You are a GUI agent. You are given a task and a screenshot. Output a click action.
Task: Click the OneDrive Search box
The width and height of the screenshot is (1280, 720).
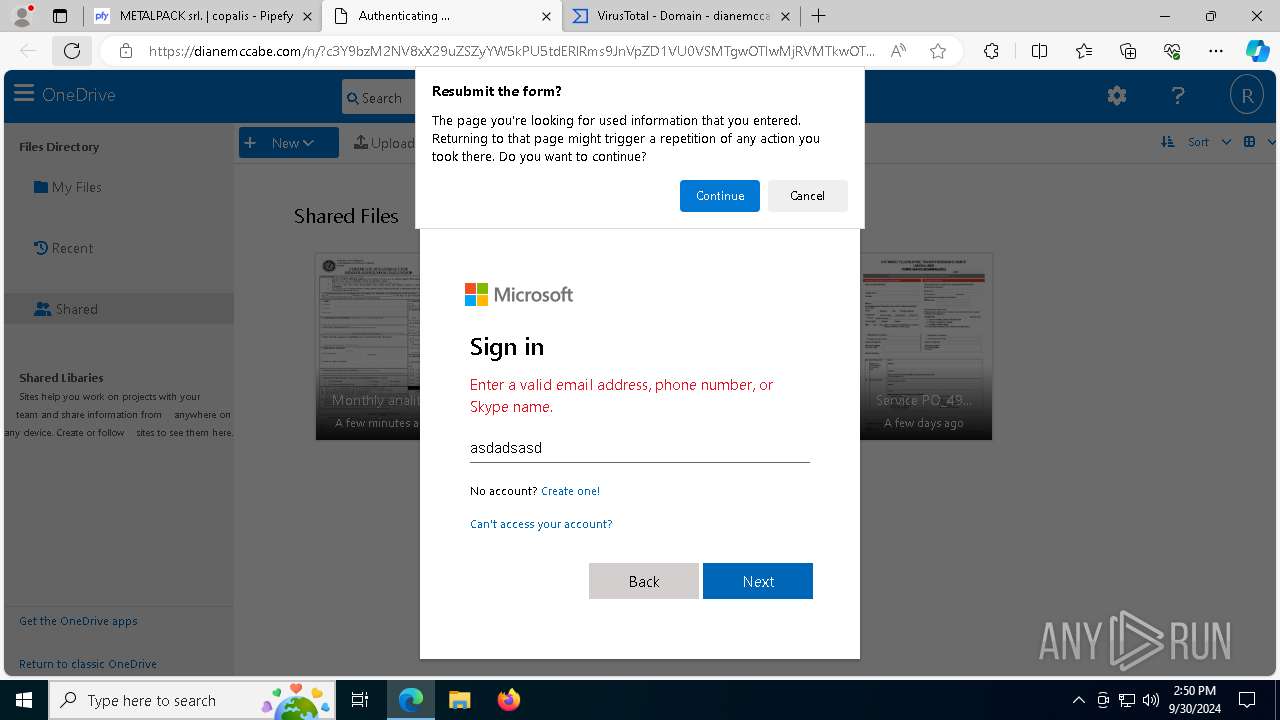[379, 98]
